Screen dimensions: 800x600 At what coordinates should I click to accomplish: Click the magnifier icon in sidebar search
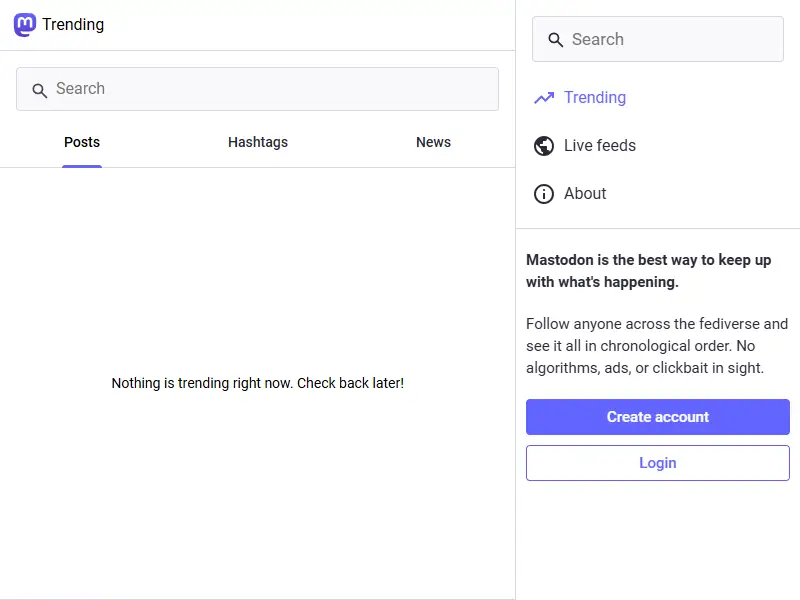tap(556, 39)
